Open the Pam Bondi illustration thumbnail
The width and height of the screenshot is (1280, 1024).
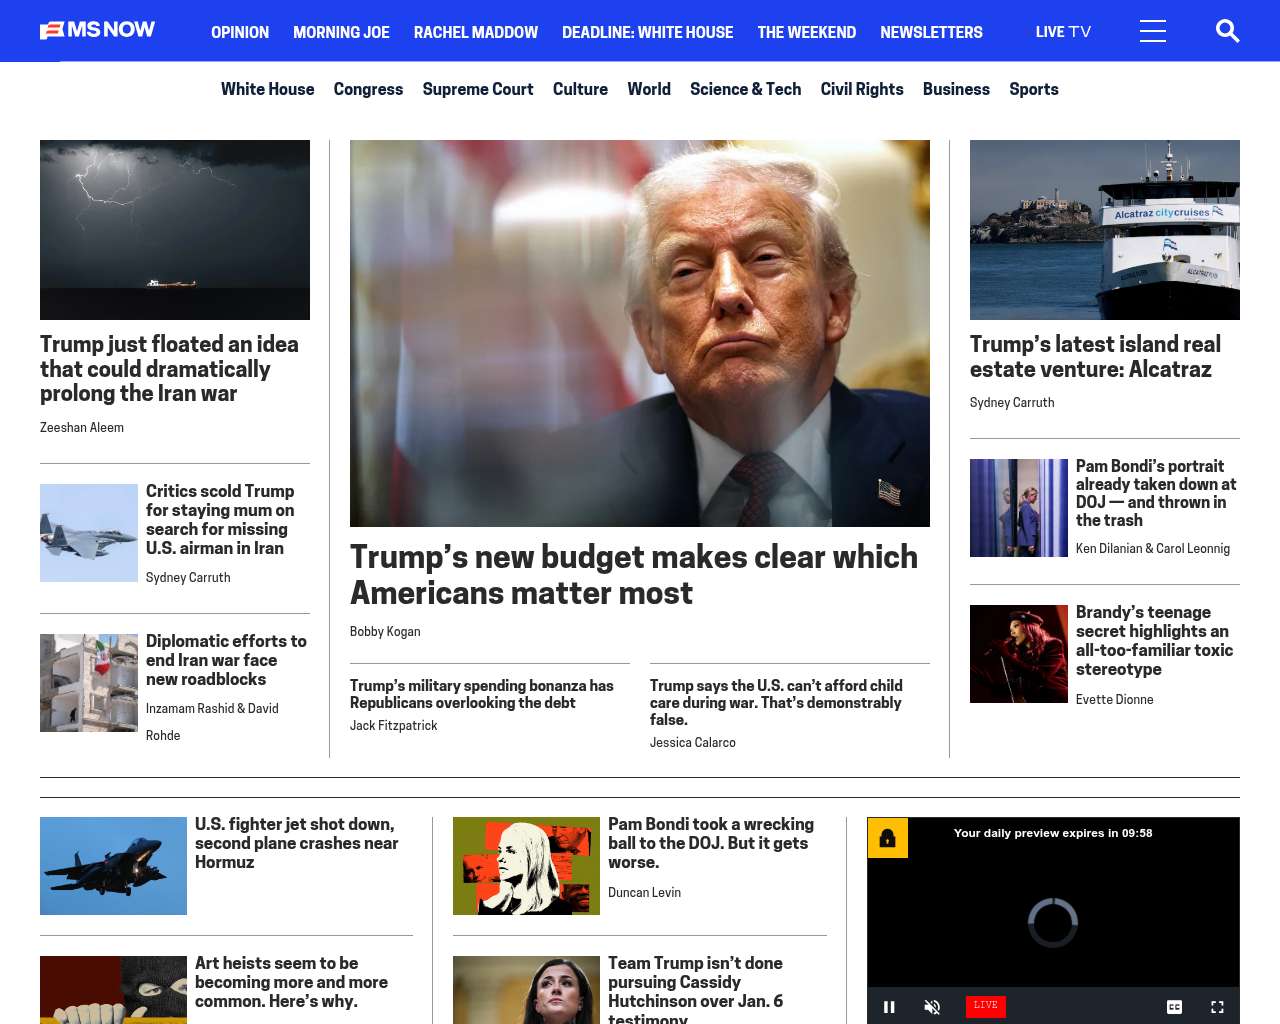526,866
